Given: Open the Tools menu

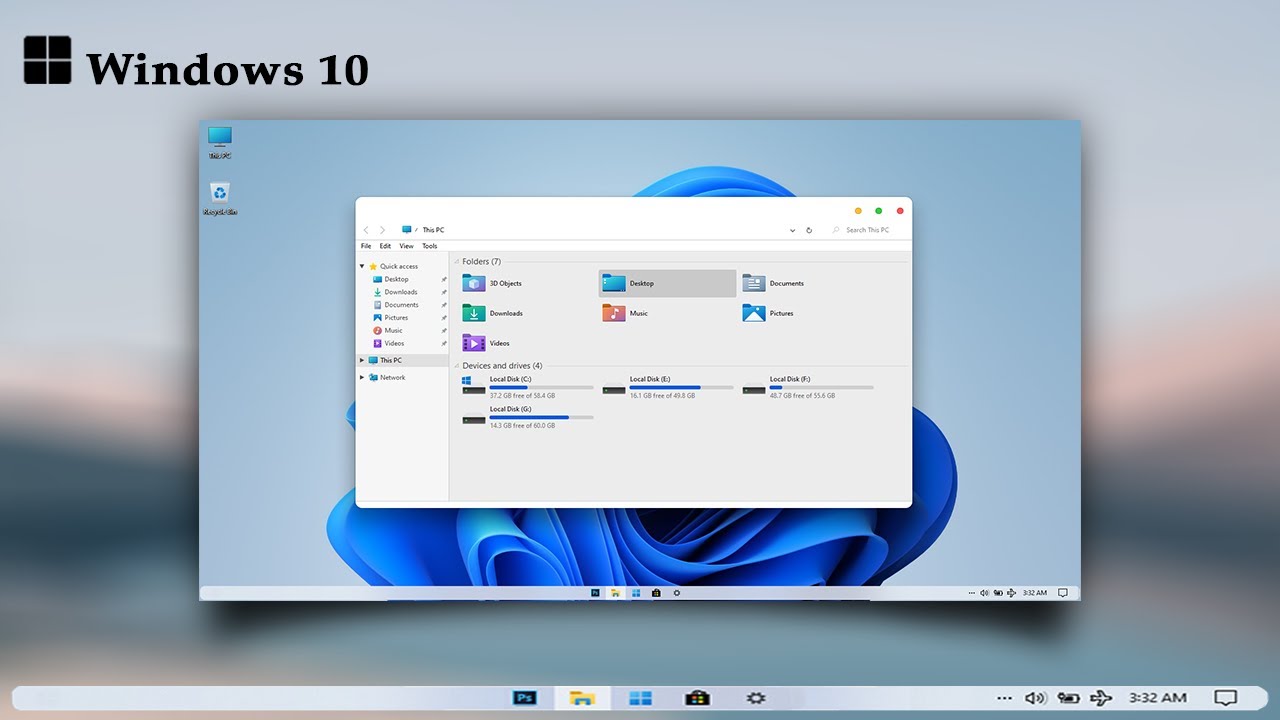Looking at the screenshot, I should coord(430,246).
